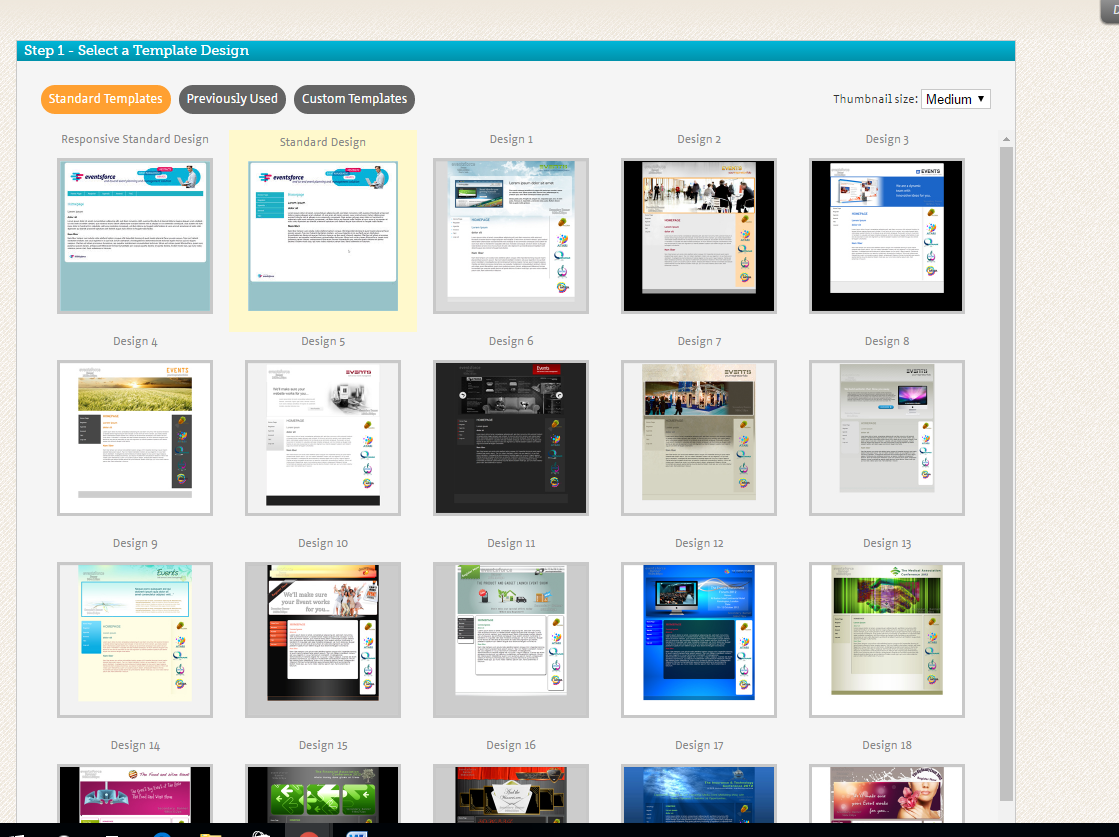
Task: Choose the Design 15 green arrows template
Action: point(323,793)
